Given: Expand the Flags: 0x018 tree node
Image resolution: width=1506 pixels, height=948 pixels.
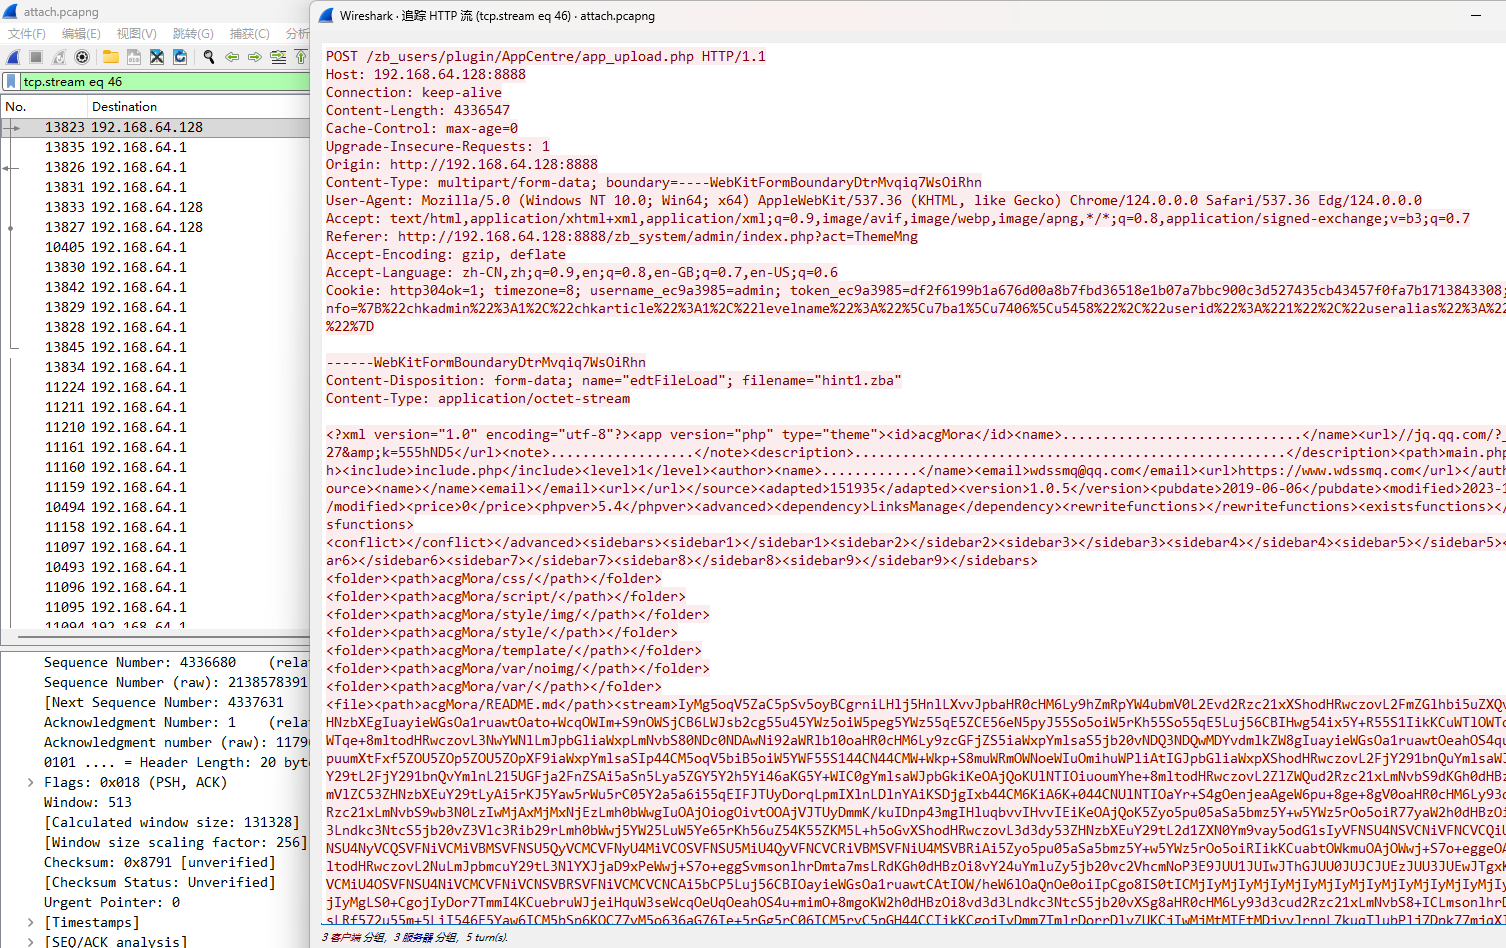Looking at the screenshot, I should (31, 782).
